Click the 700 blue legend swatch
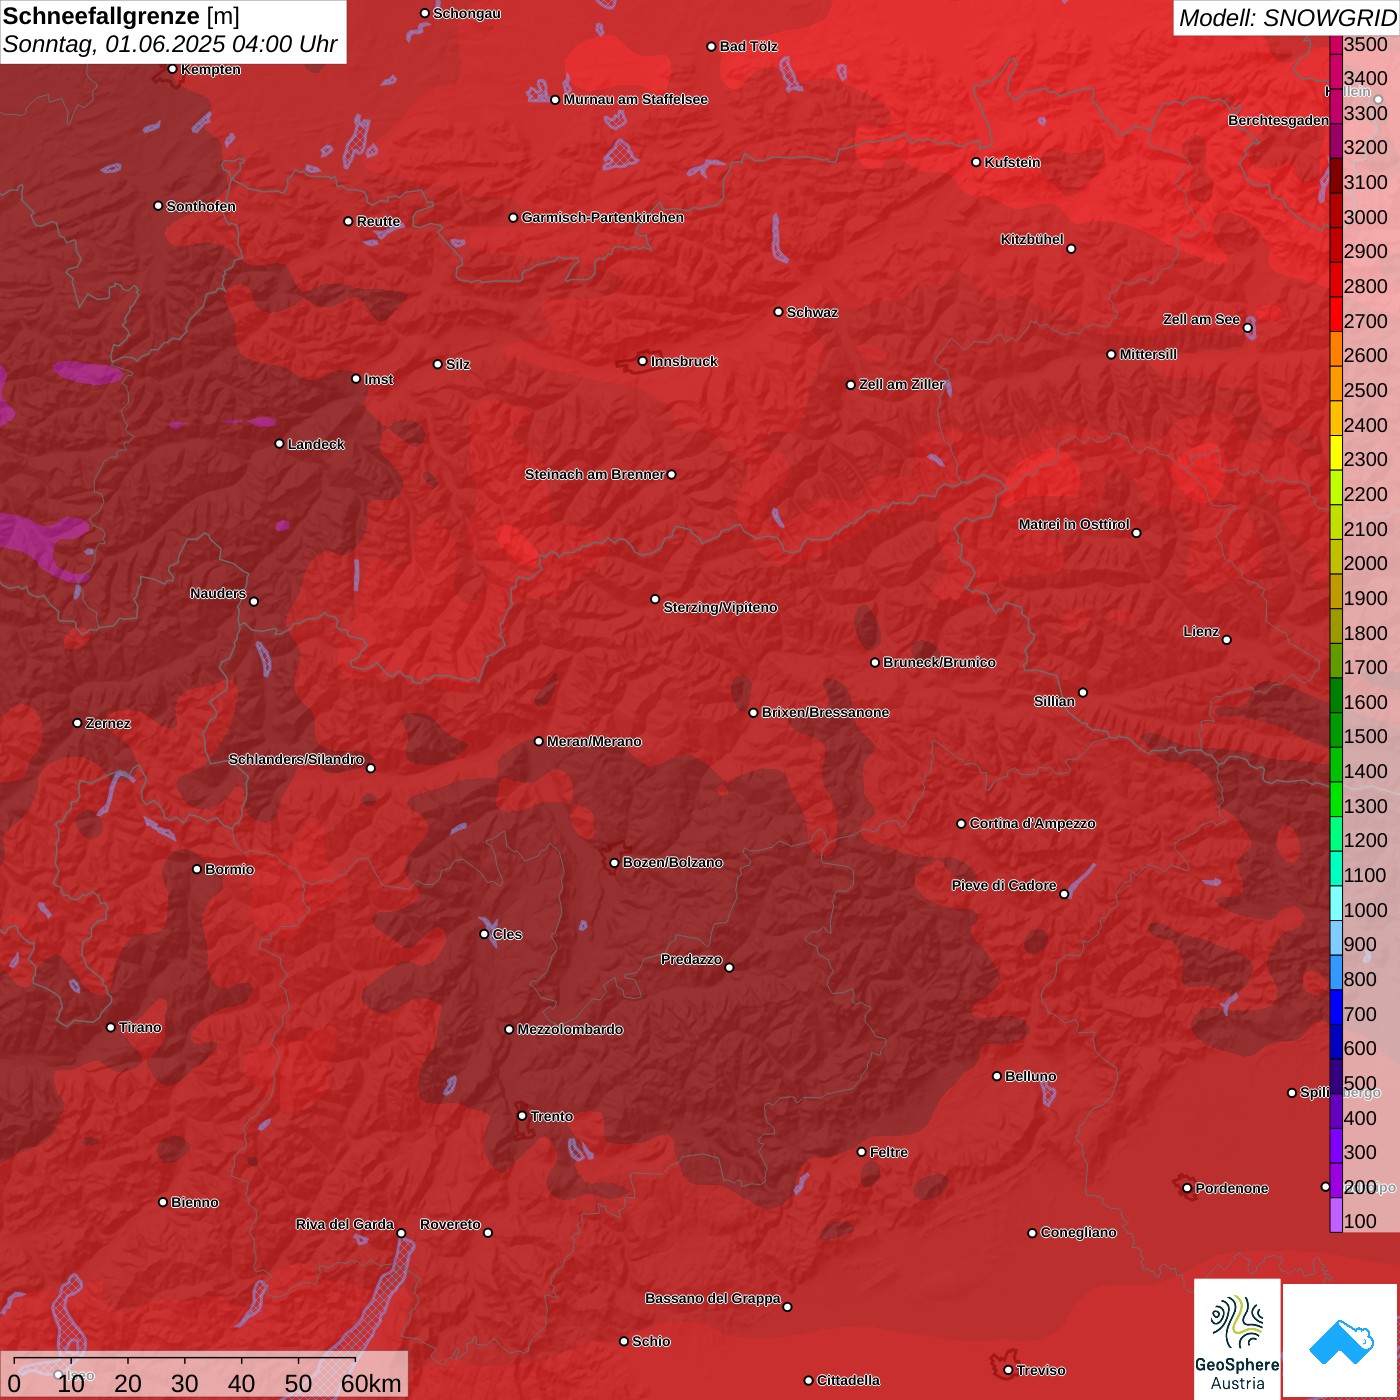This screenshot has width=1400, height=1400. (1336, 1008)
